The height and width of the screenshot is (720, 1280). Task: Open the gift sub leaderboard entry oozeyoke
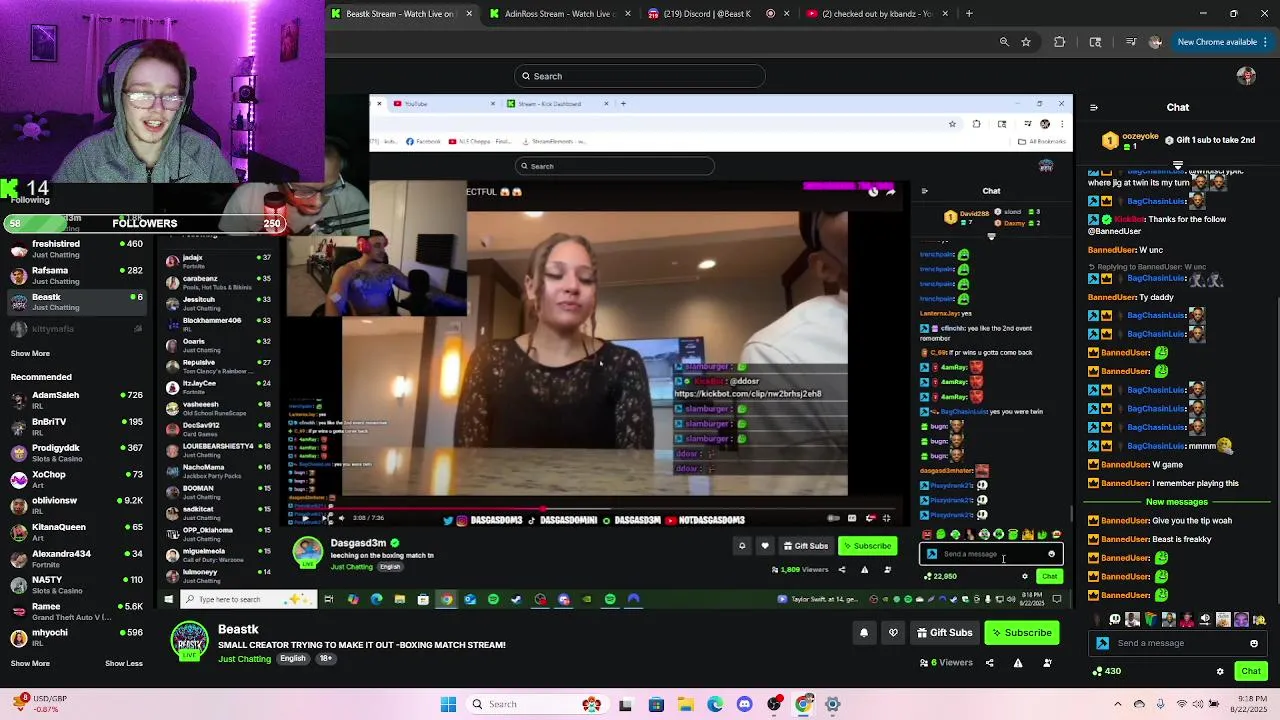coord(1132,141)
